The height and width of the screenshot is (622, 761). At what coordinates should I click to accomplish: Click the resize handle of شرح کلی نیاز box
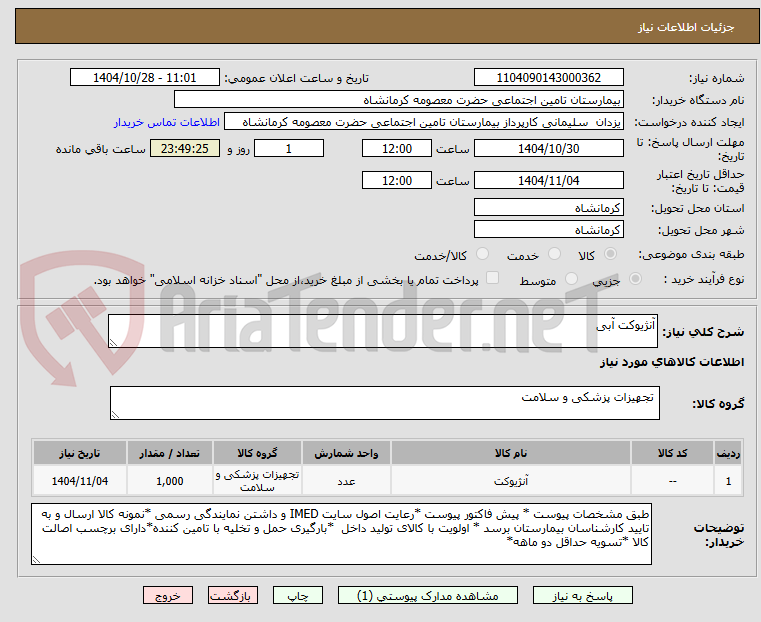[113, 343]
